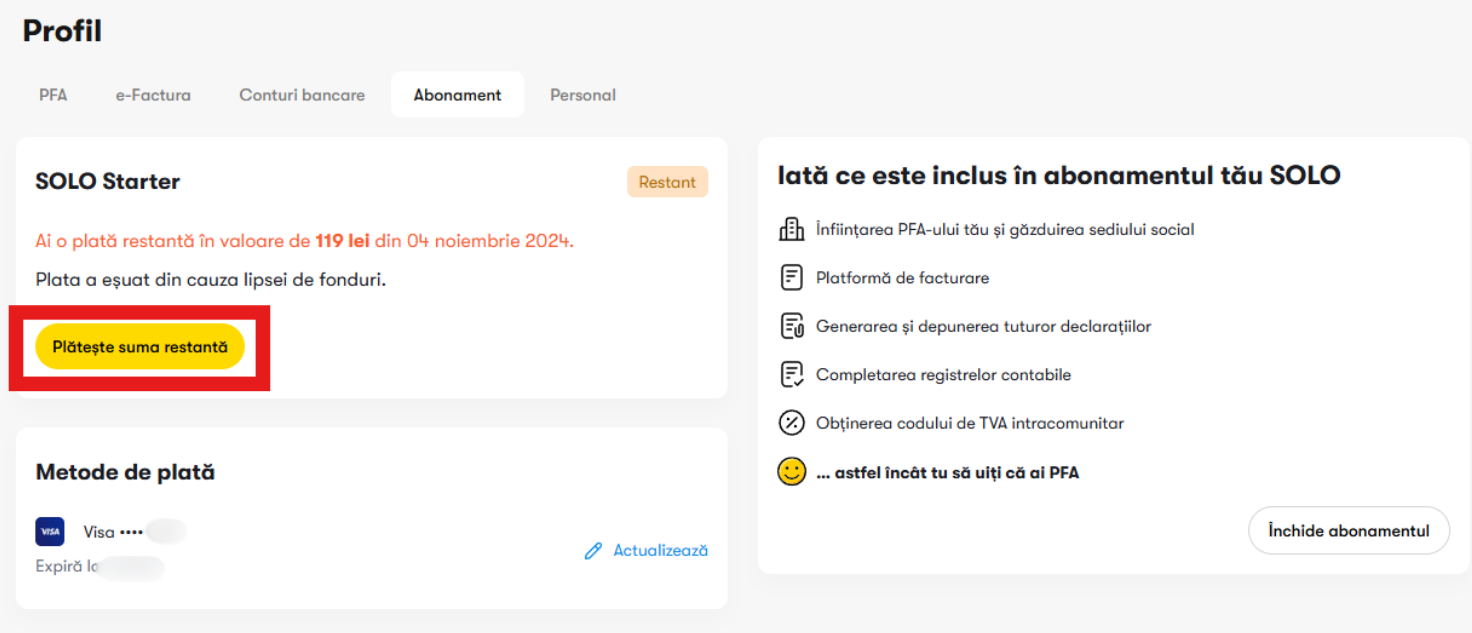
Task: Click the SOLO Starter plan heading
Action: [x=108, y=182]
